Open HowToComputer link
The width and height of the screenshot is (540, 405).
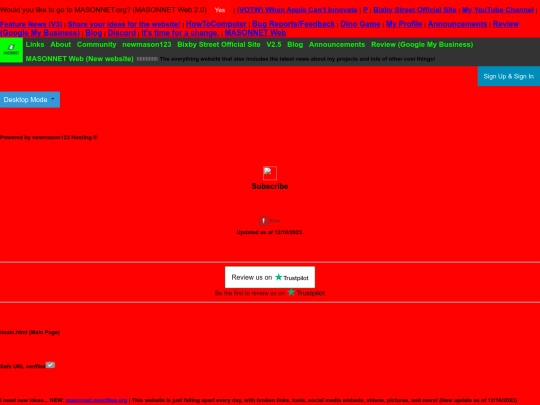216,24
